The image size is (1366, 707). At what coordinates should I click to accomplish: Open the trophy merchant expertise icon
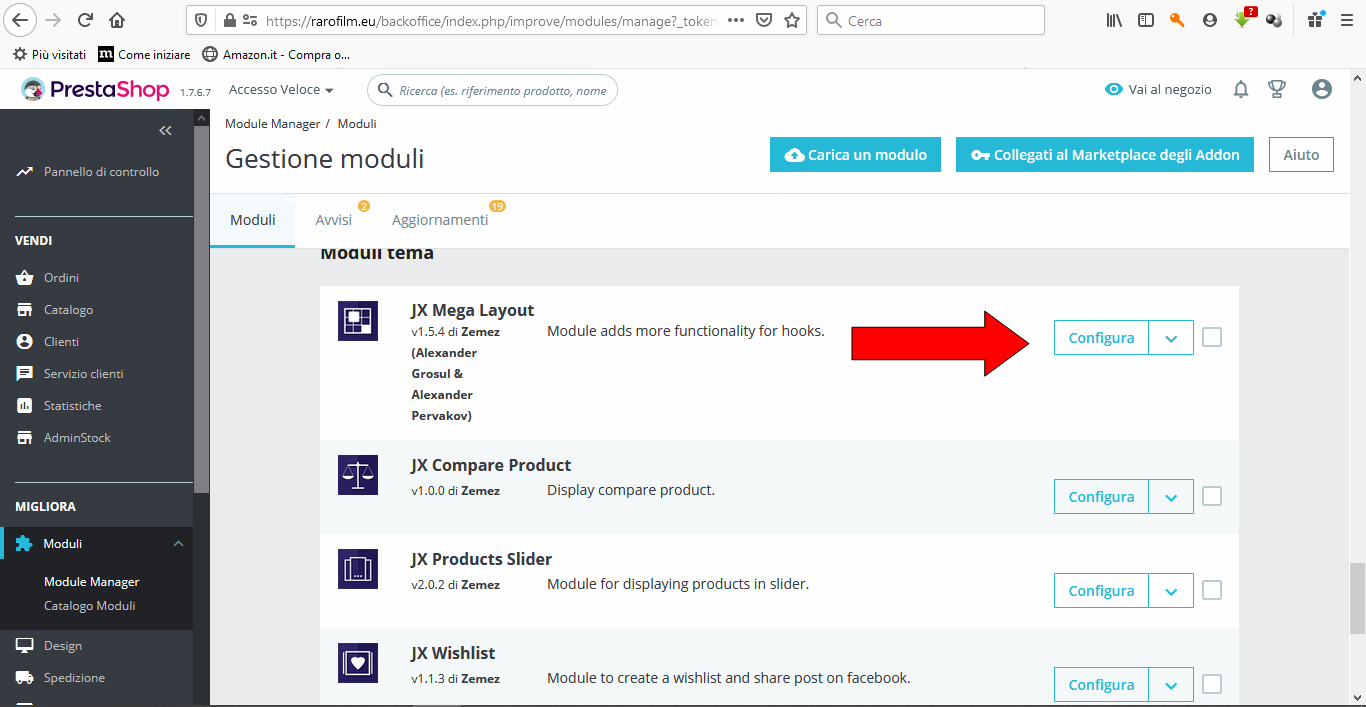pos(1277,90)
